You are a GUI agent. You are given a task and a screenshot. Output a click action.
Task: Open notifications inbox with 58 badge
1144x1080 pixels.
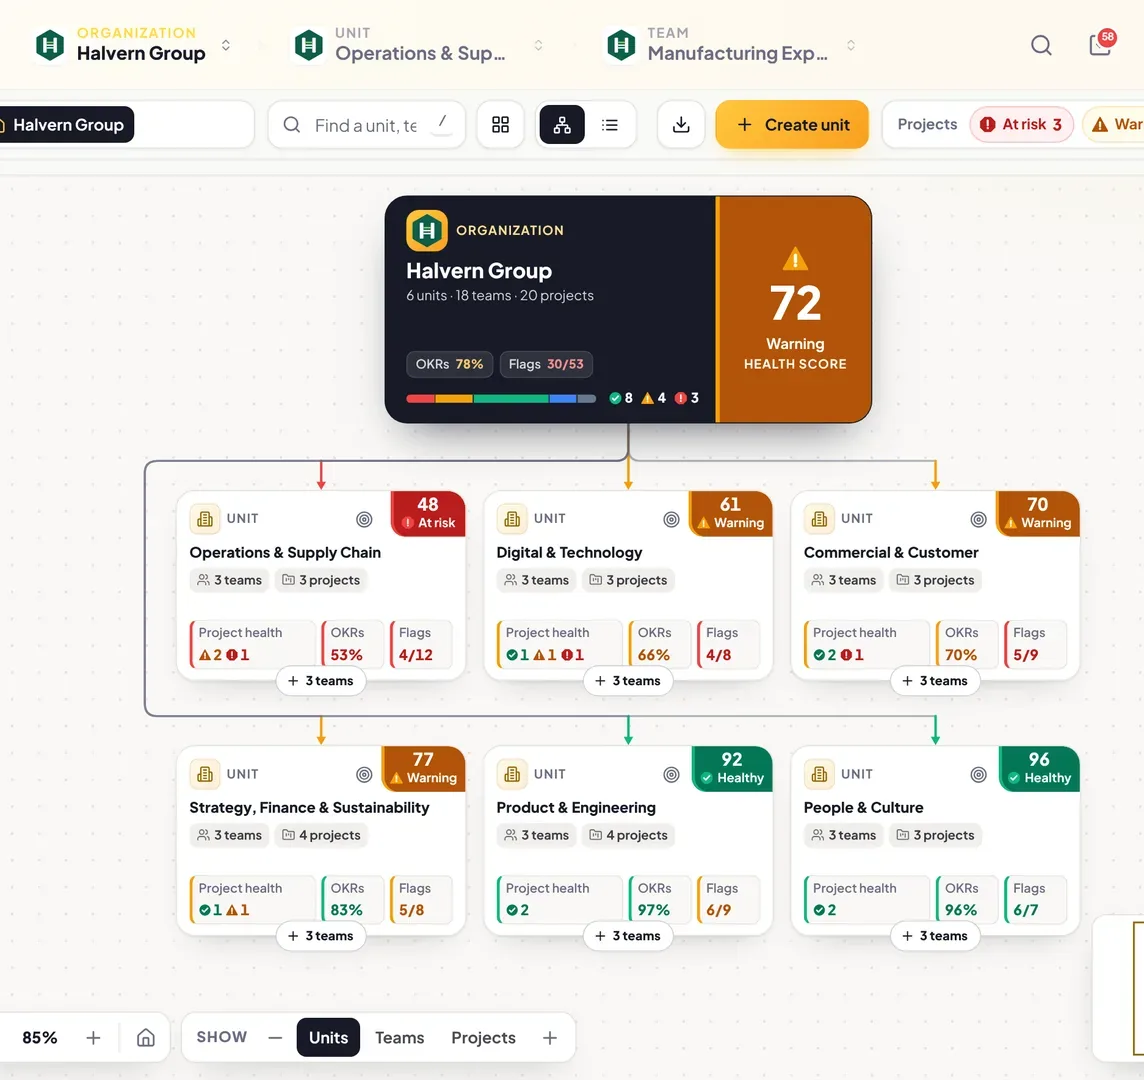coord(1101,44)
